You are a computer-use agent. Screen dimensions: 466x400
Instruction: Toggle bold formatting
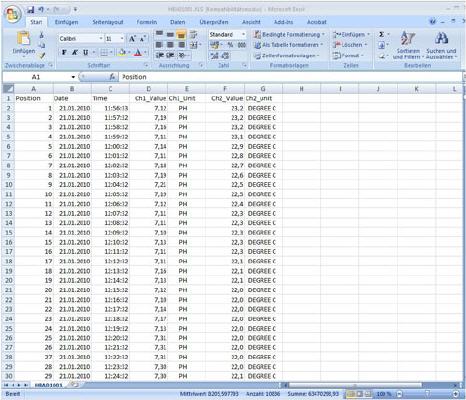coord(64,53)
